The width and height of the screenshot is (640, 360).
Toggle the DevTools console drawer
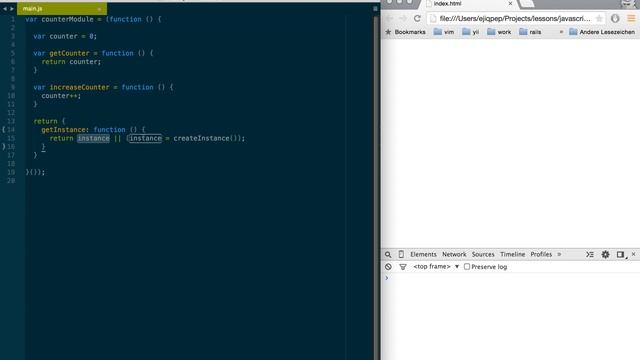590,254
